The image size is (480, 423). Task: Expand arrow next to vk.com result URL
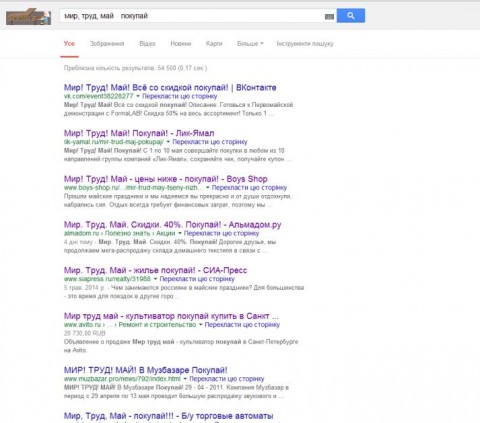tap(138, 96)
